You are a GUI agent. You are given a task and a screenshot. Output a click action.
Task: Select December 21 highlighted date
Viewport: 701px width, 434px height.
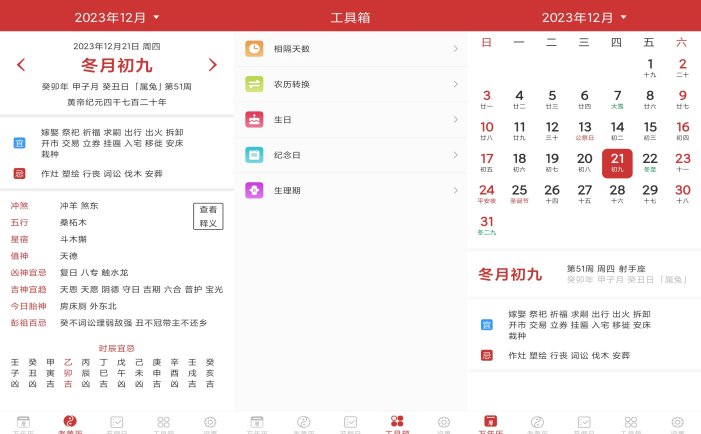click(x=617, y=163)
